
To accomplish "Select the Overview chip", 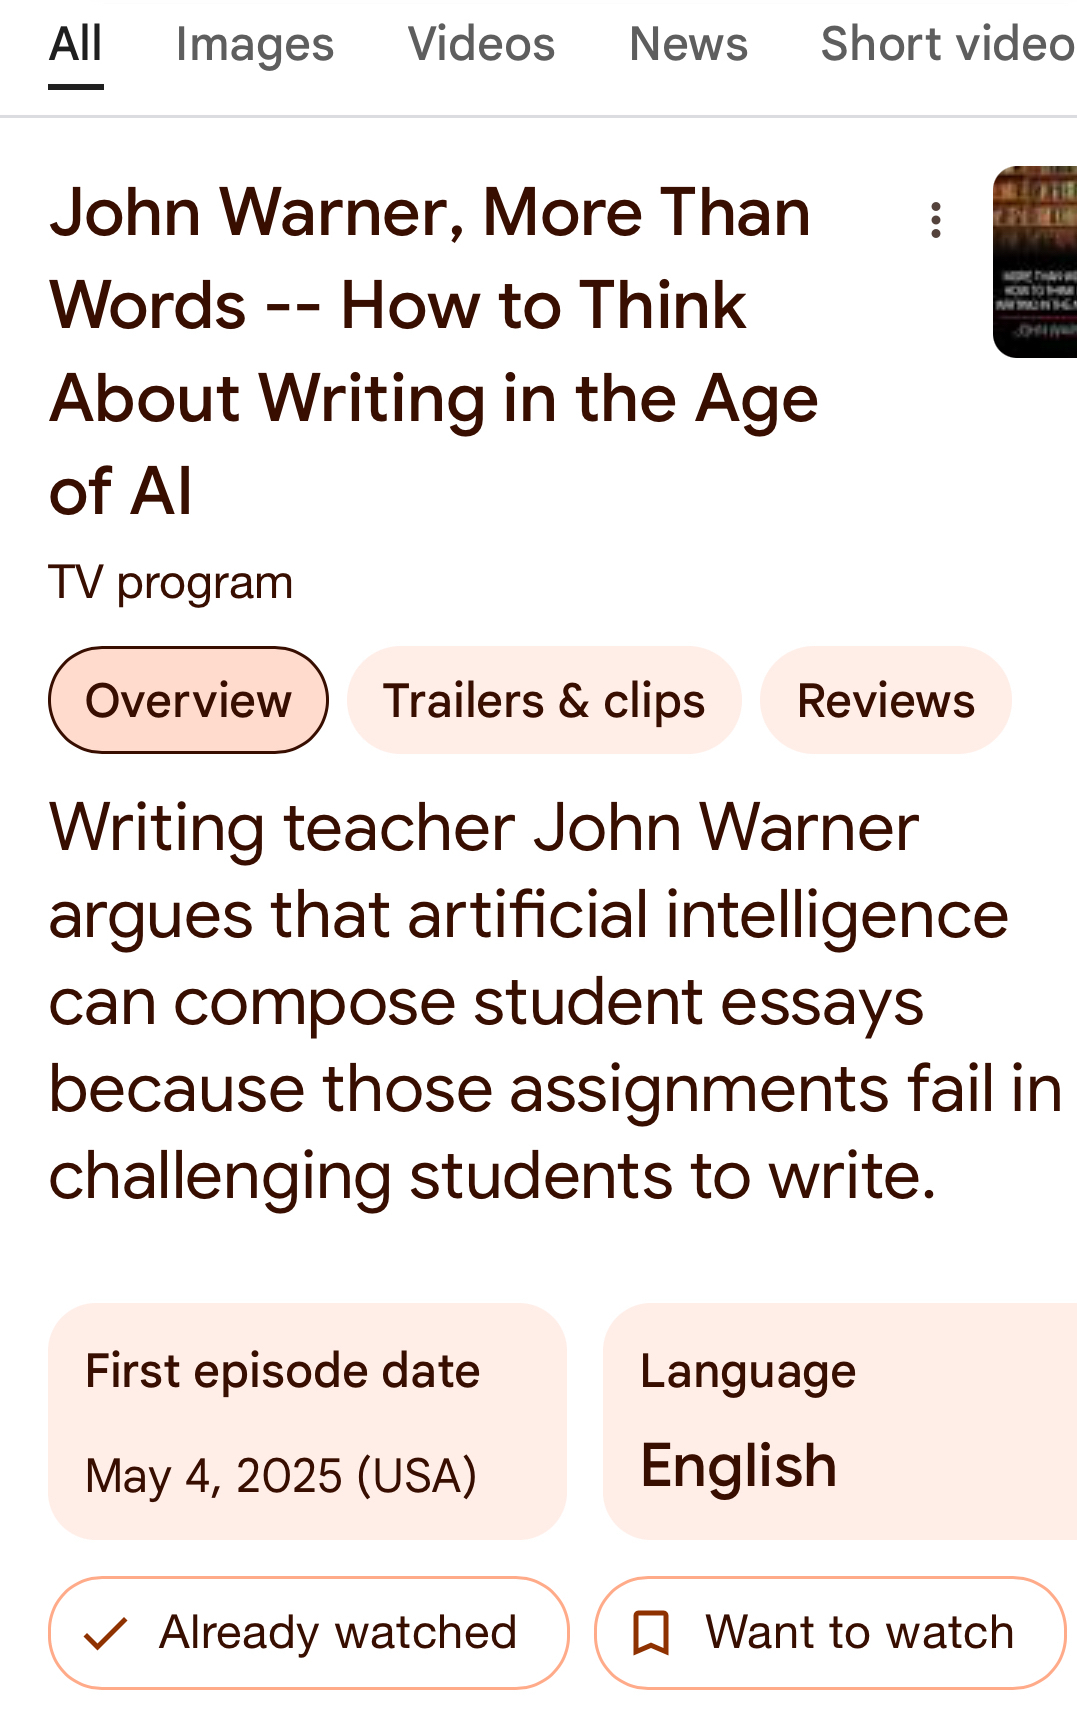I will coord(188,700).
